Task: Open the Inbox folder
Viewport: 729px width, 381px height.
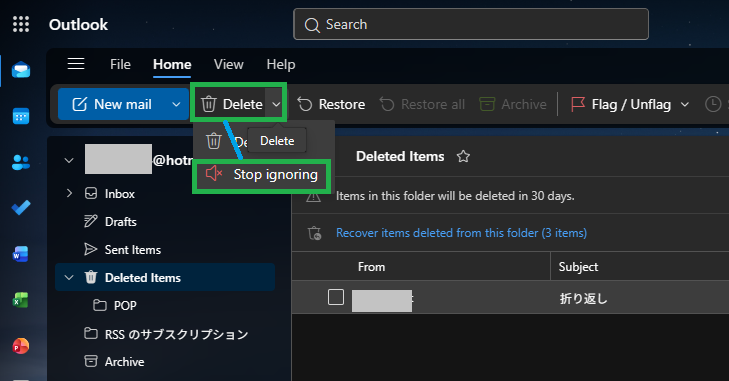Action: (119, 194)
